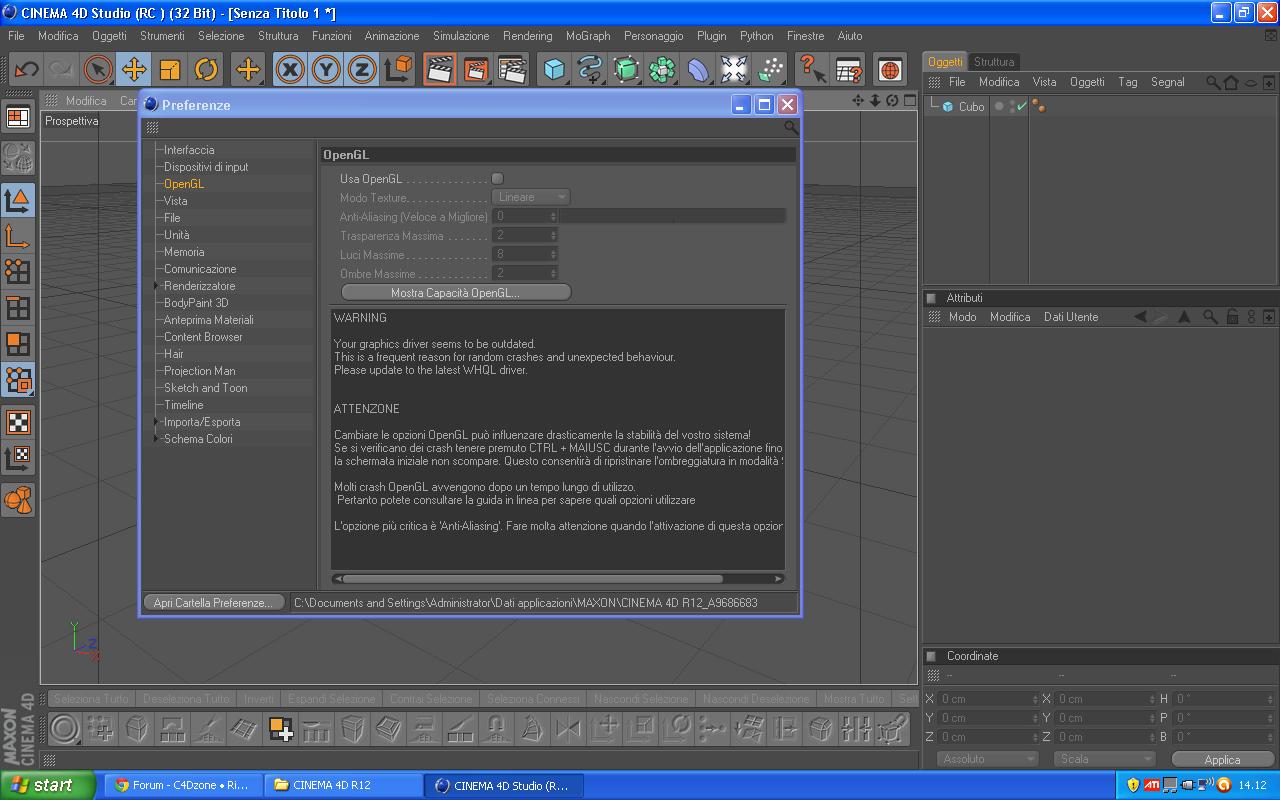The width and height of the screenshot is (1280, 800).
Task: Open the Rendering menu
Action: [x=527, y=36]
